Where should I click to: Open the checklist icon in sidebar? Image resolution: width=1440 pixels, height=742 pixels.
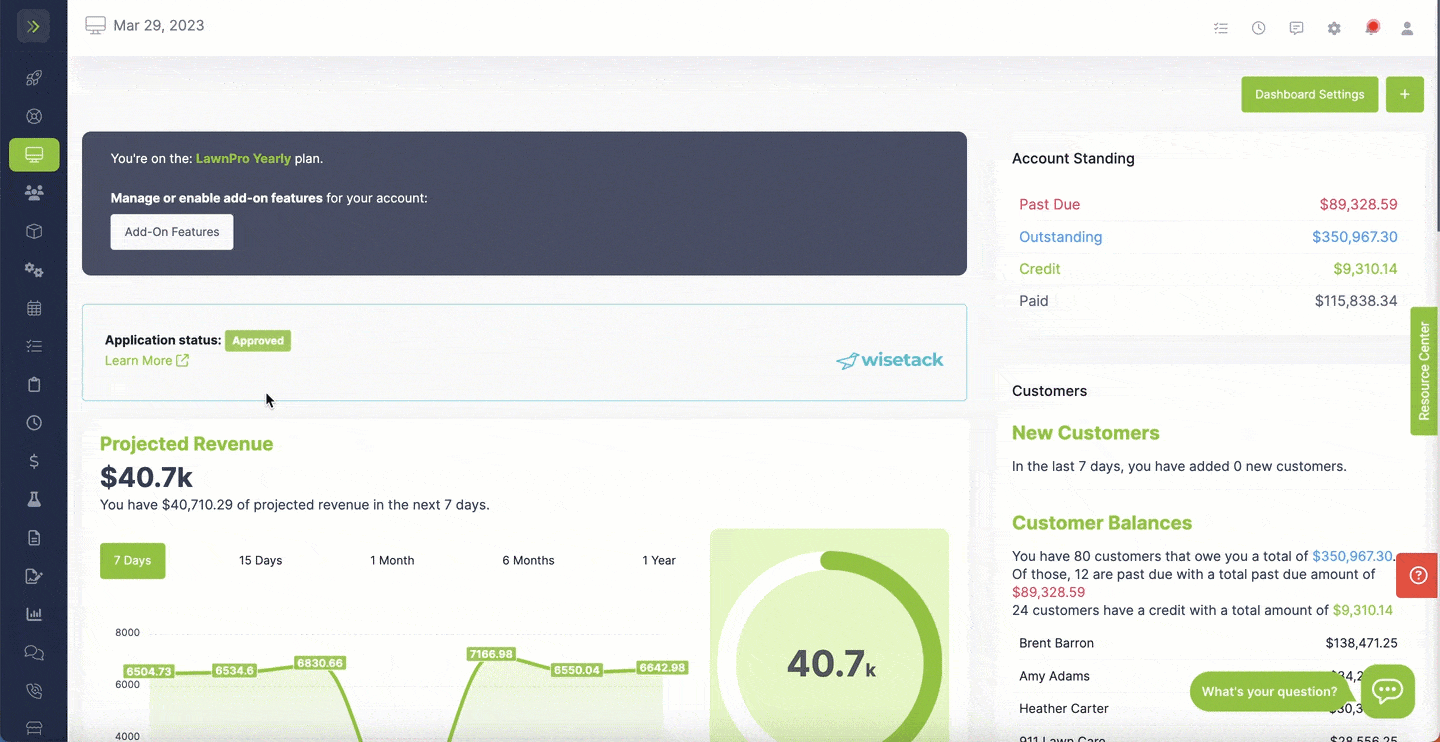click(x=34, y=346)
